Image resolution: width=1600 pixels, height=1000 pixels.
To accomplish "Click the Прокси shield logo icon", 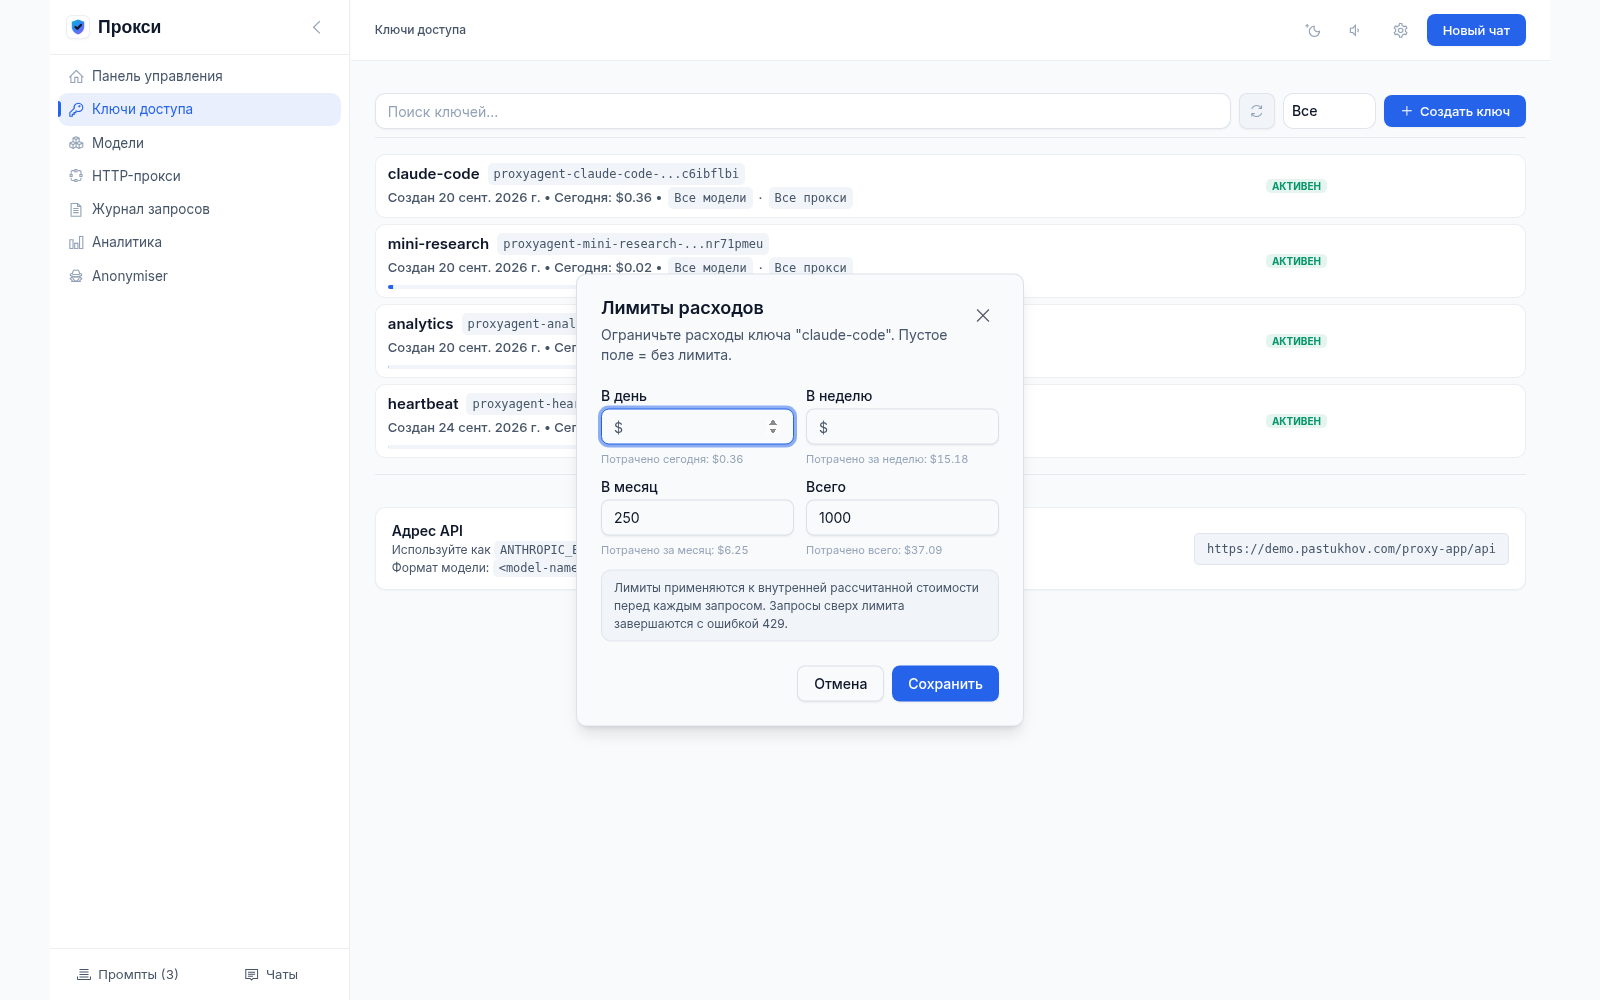I will [x=78, y=27].
